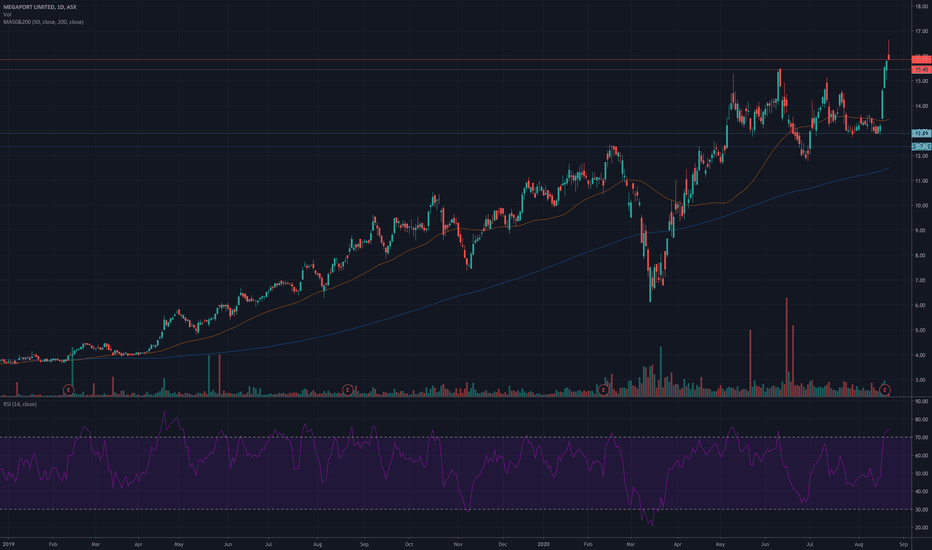Click the 50.00 RSI axis label
The image size is (932, 550).
click(922, 474)
